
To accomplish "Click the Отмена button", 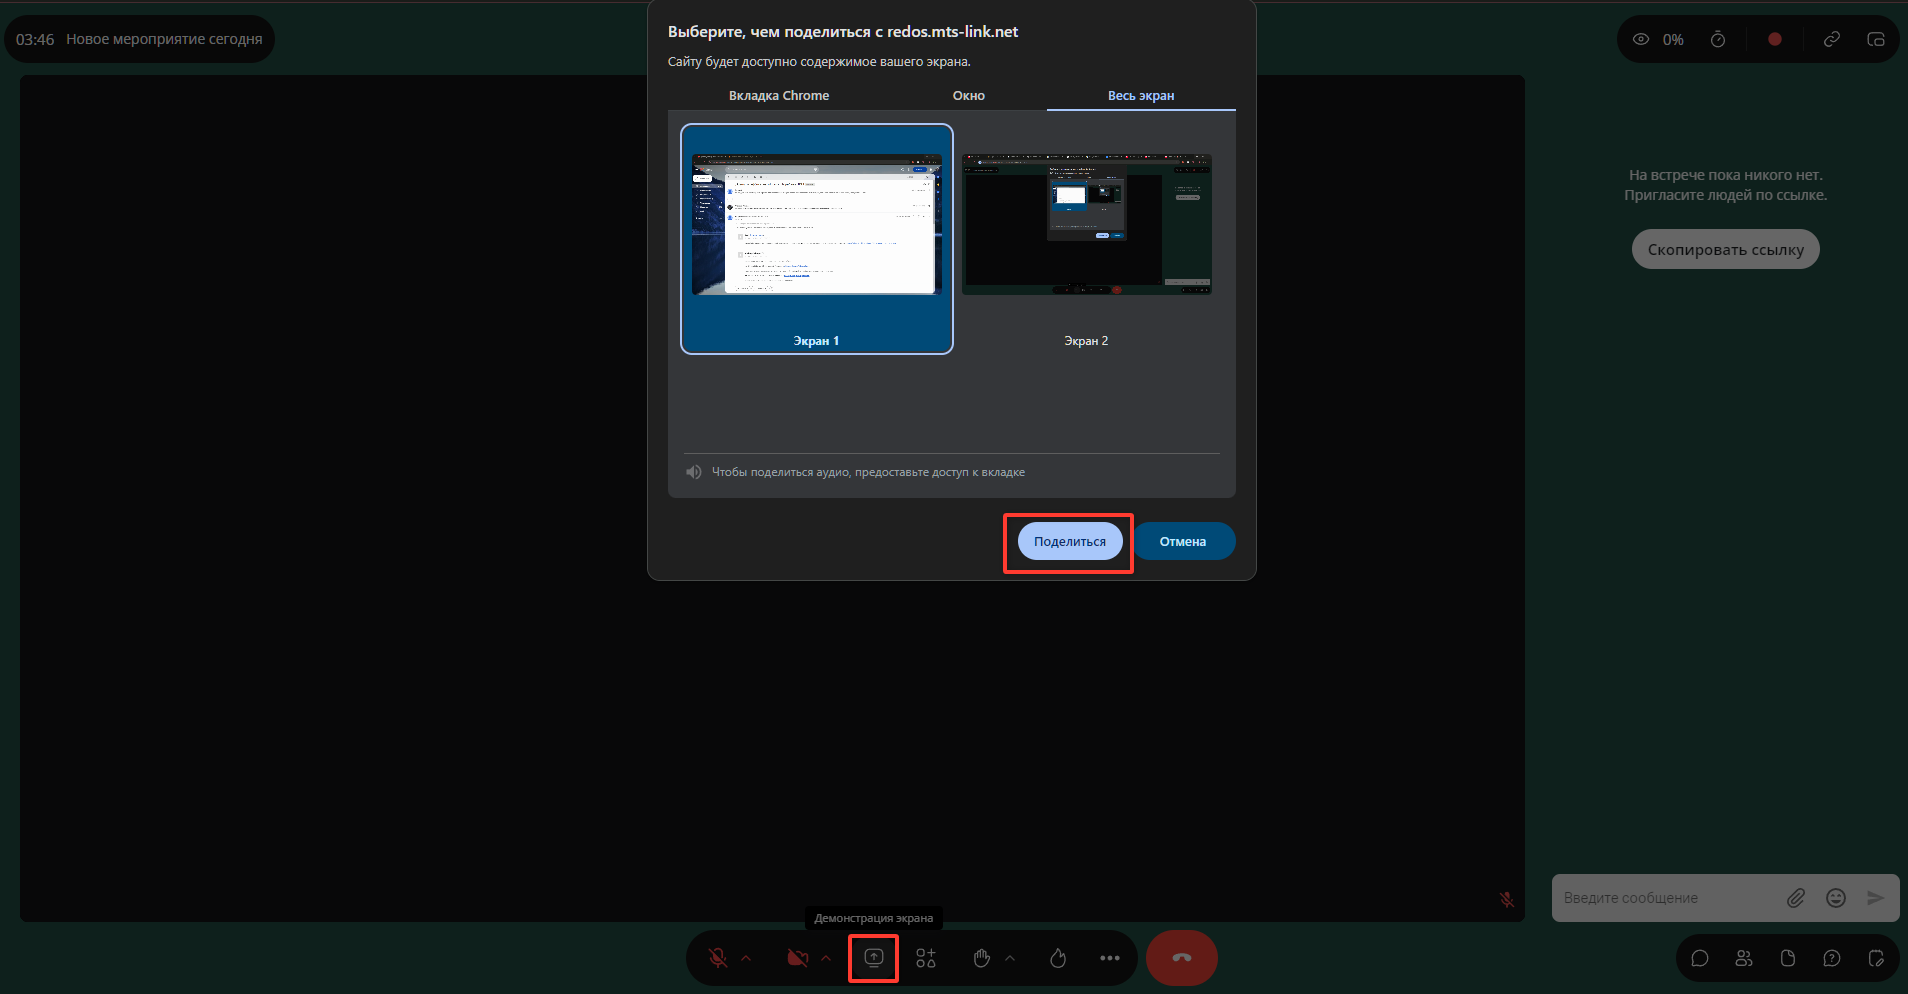I will 1183,541.
